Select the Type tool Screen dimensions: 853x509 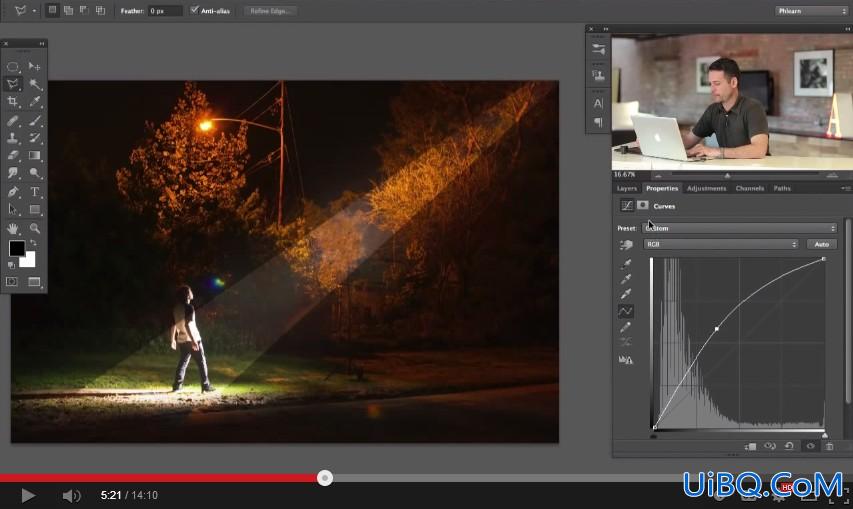coord(34,191)
